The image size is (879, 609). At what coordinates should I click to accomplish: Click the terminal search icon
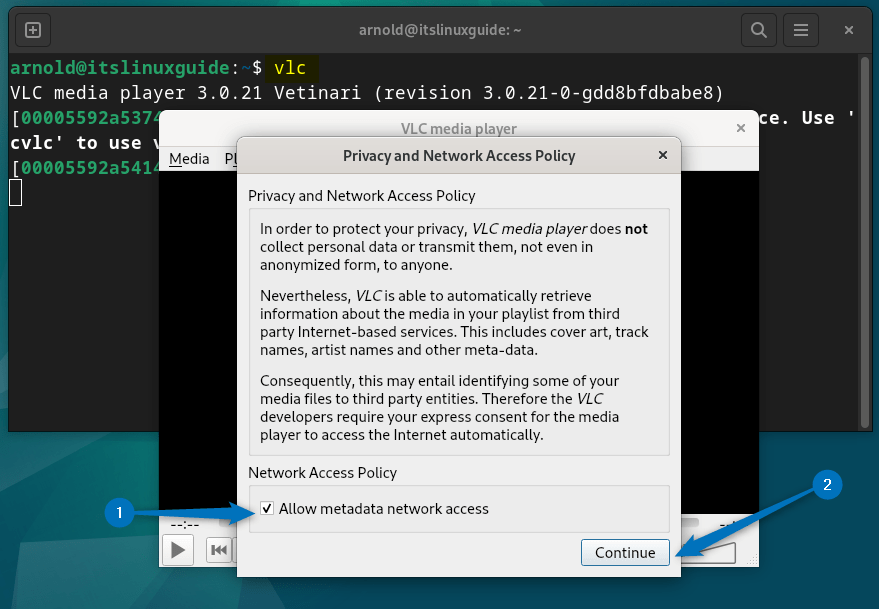point(758,30)
